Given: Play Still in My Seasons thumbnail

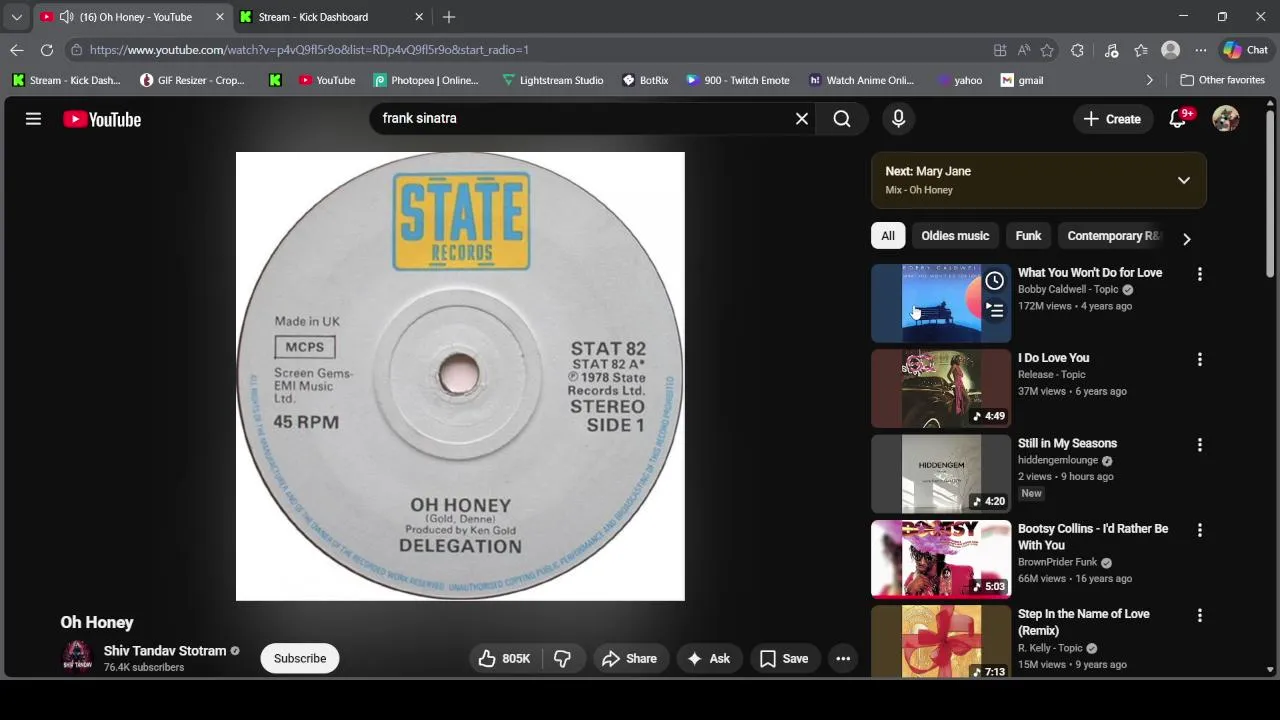Looking at the screenshot, I should click(x=941, y=474).
